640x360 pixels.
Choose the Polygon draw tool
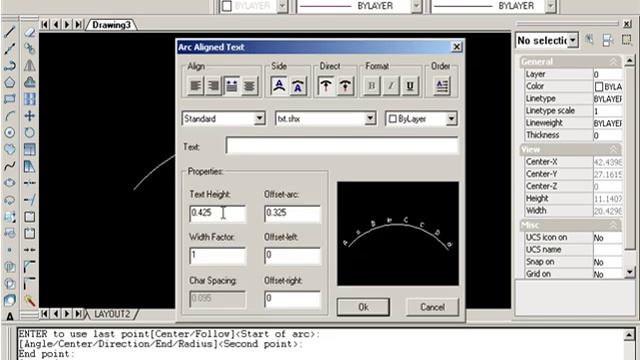(10, 82)
